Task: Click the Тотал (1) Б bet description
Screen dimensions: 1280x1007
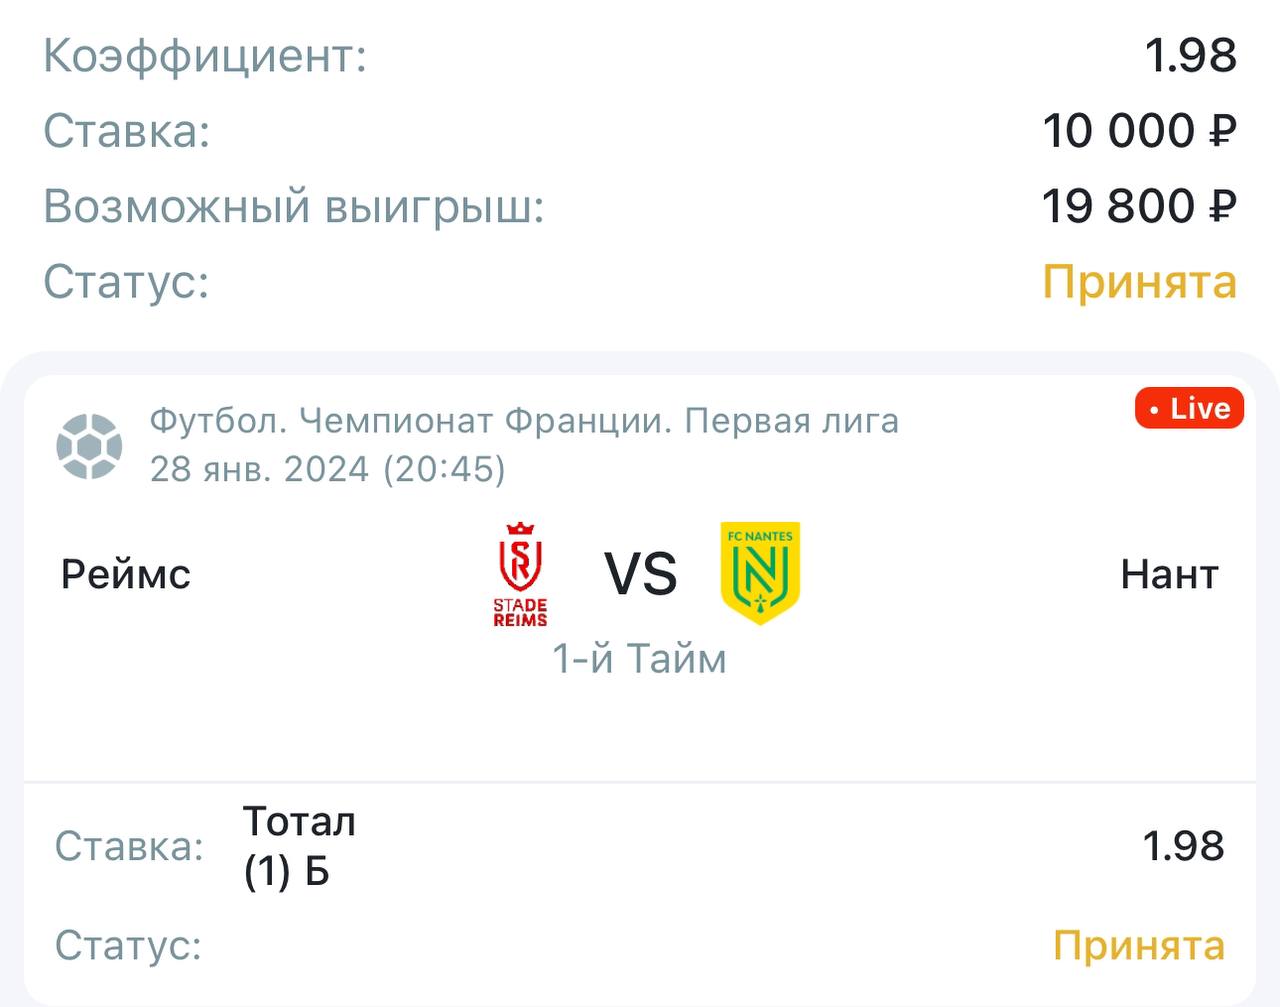Action: 299,846
